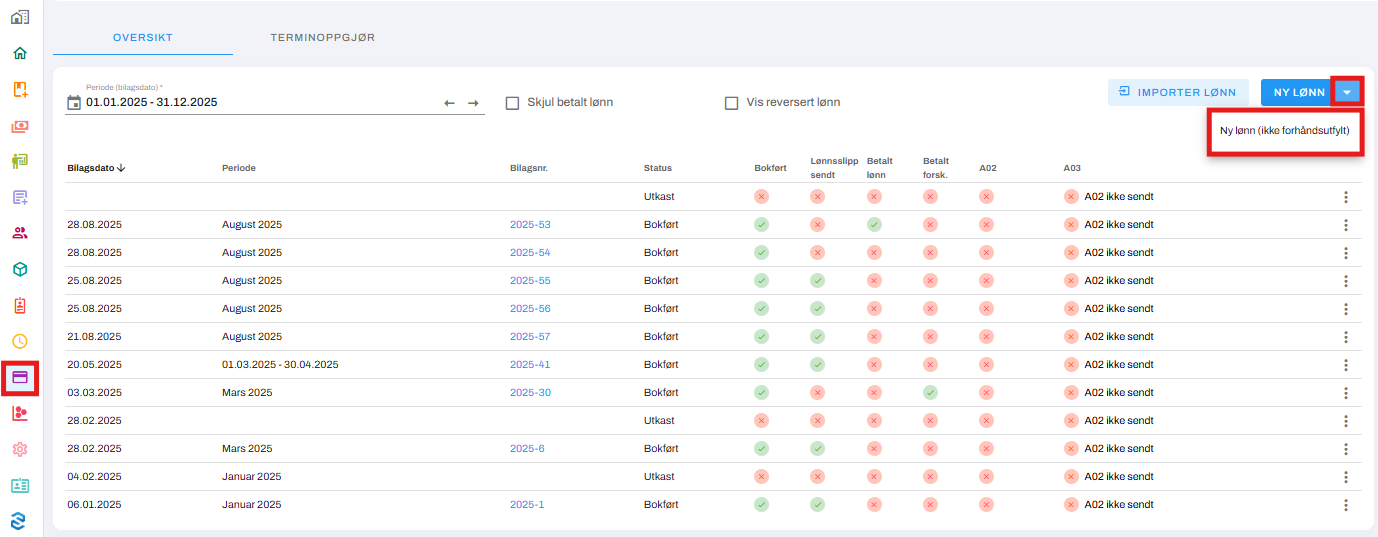Image resolution: width=1378 pixels, height=537 pixels.
Task: Open the orange clipboard sidebar icon
Action: 20,305
